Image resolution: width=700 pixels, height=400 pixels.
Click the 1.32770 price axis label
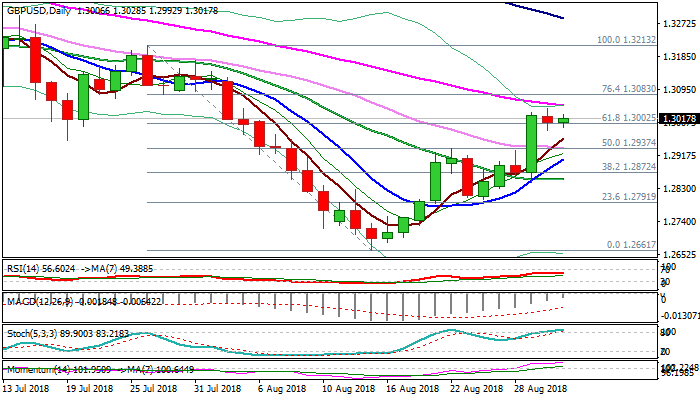tap(679, 23)
